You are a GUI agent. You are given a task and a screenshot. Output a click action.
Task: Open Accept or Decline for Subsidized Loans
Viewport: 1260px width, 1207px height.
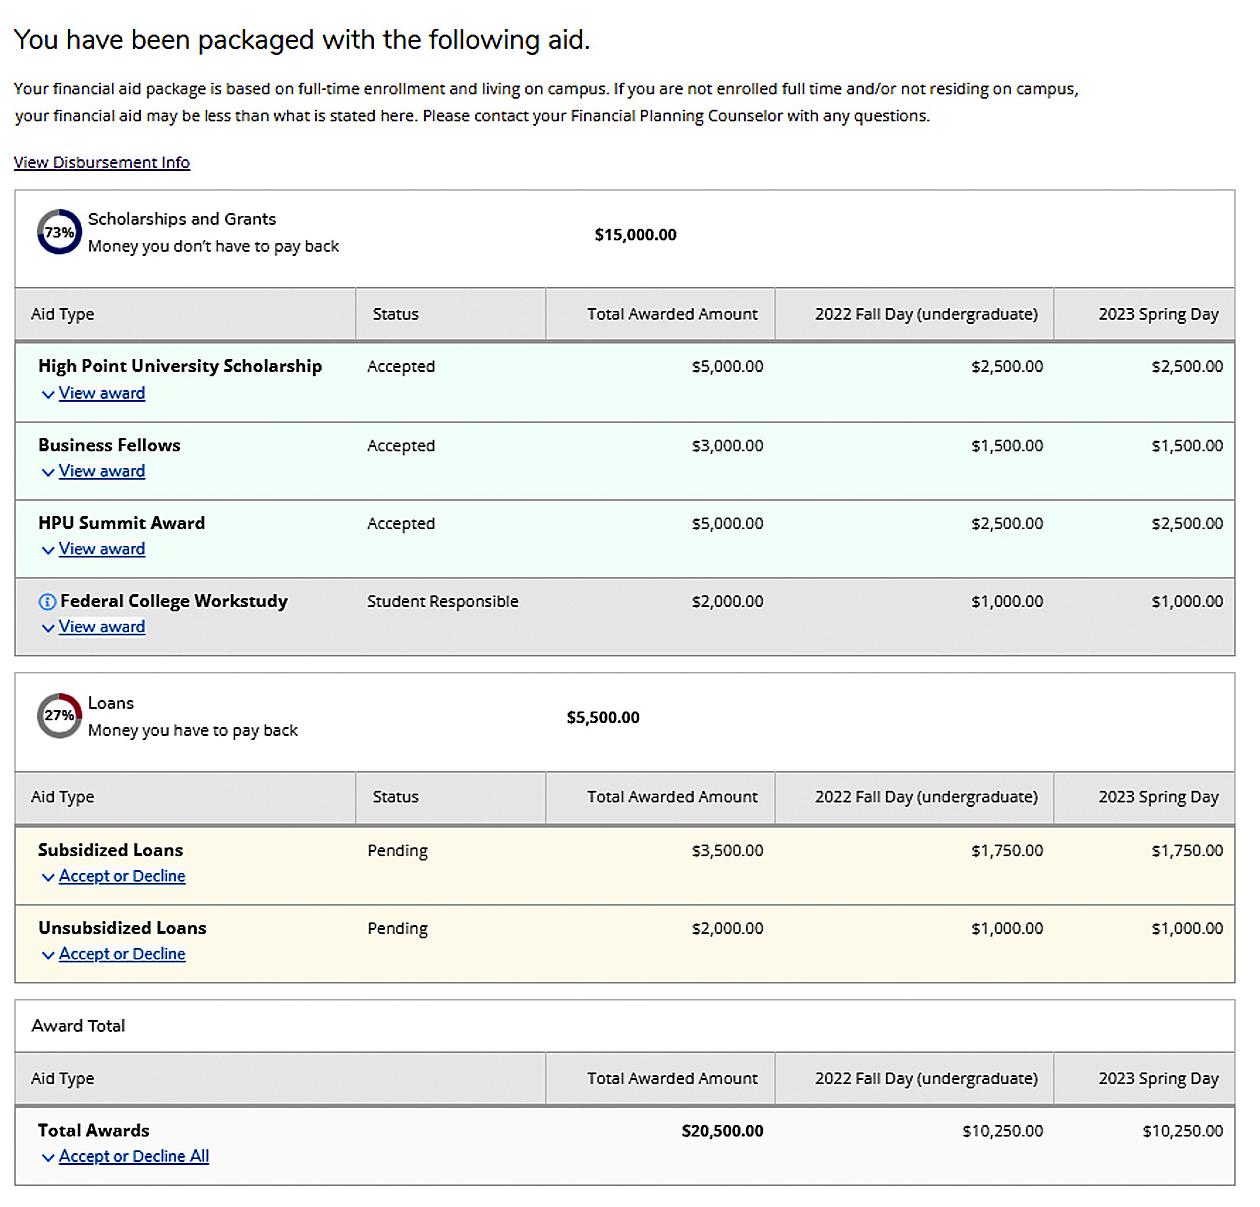coord(122,876)
